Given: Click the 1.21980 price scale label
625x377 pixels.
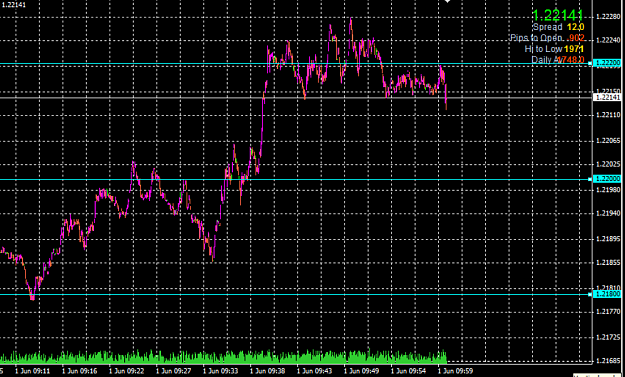Looking at the screenshot, I should click(608, 189).
